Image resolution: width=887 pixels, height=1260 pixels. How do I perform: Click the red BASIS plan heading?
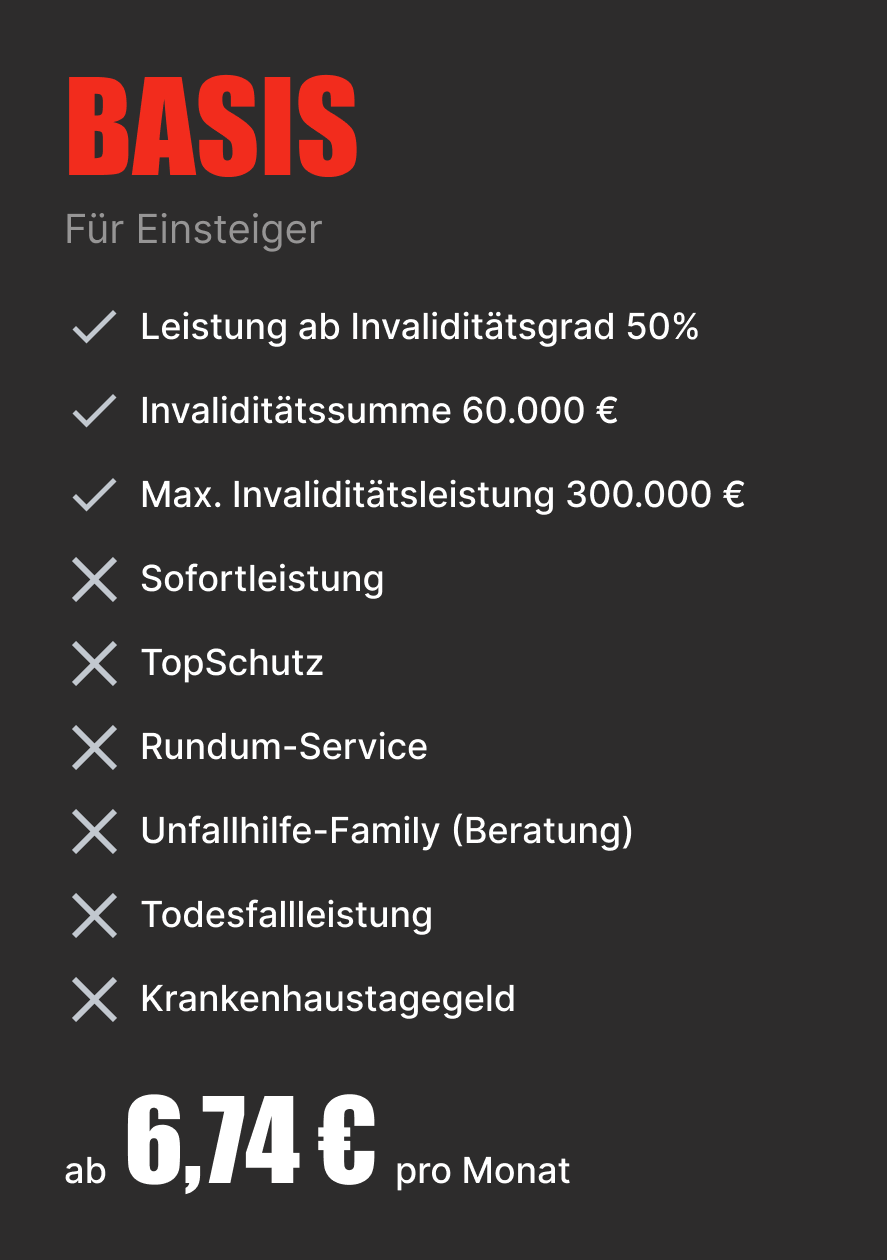click(212, 127)
